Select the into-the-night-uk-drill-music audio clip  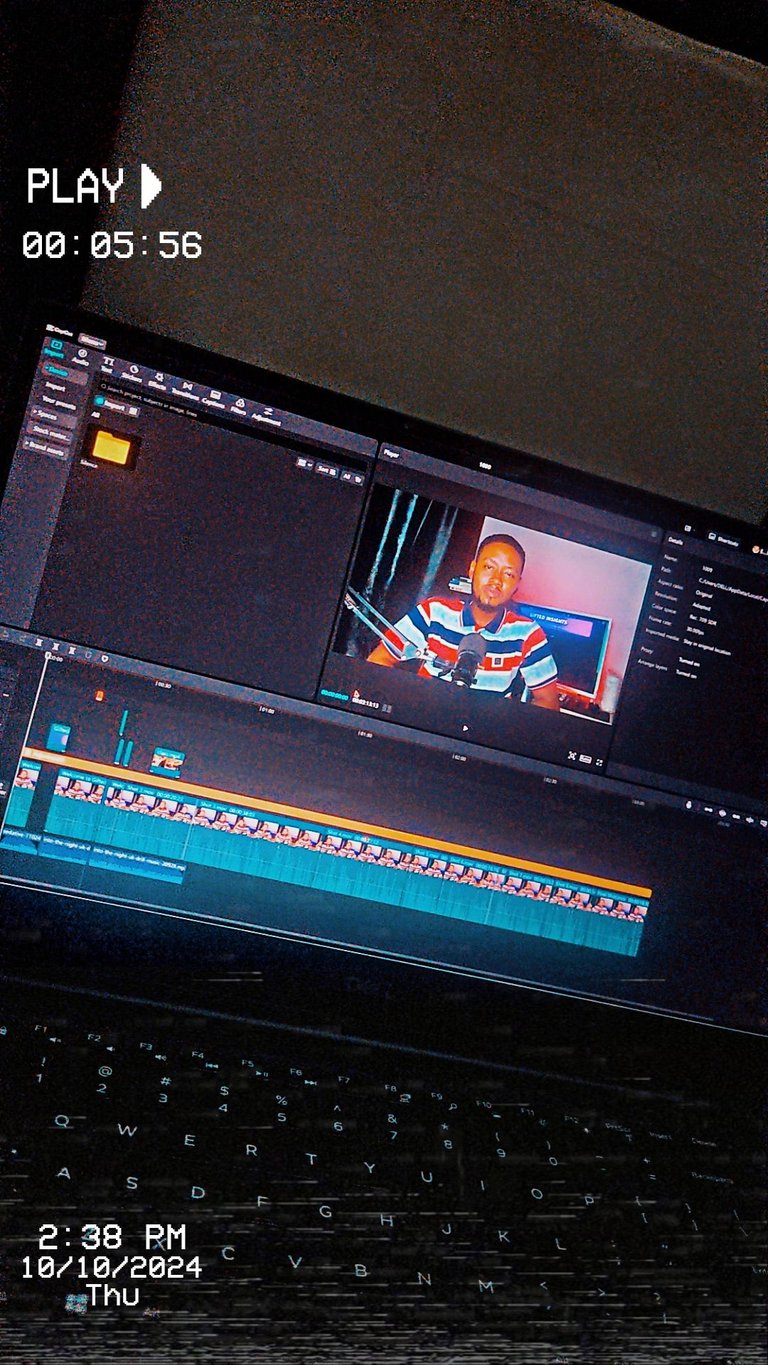click(137, 867)
